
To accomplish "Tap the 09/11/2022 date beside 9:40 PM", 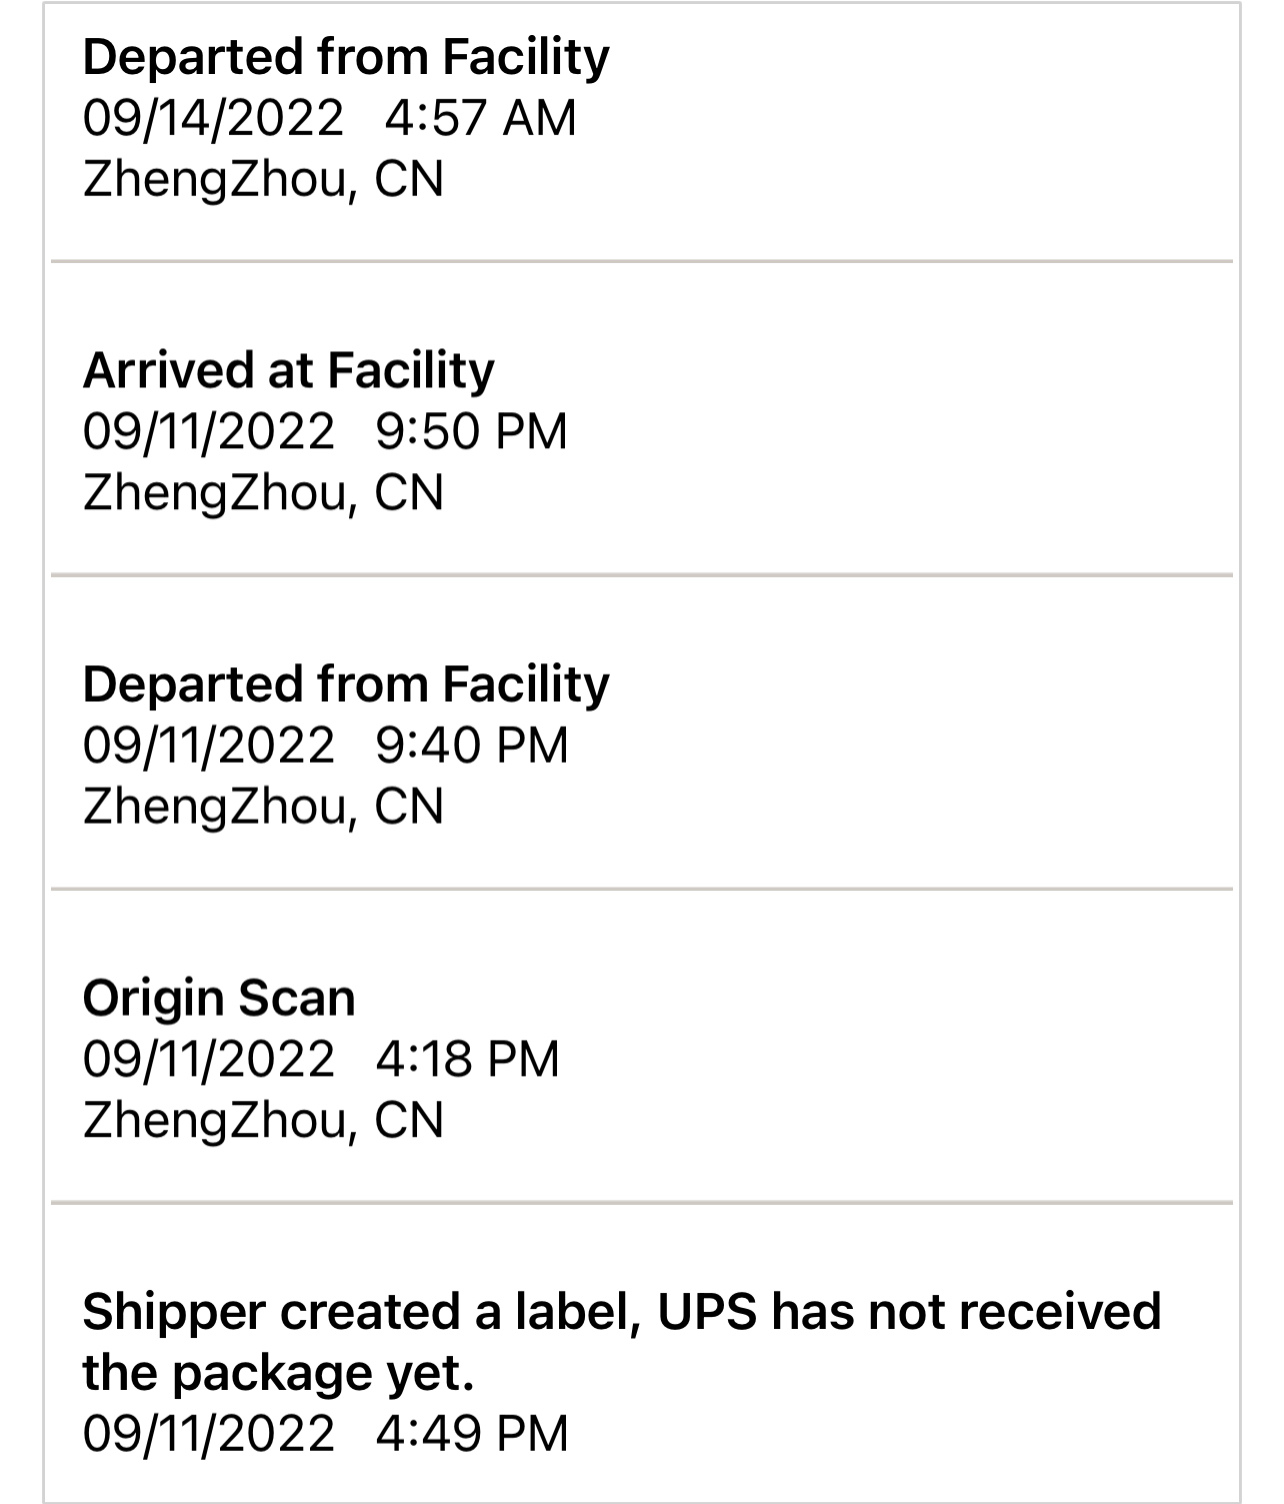I will [x=209, y=746].
